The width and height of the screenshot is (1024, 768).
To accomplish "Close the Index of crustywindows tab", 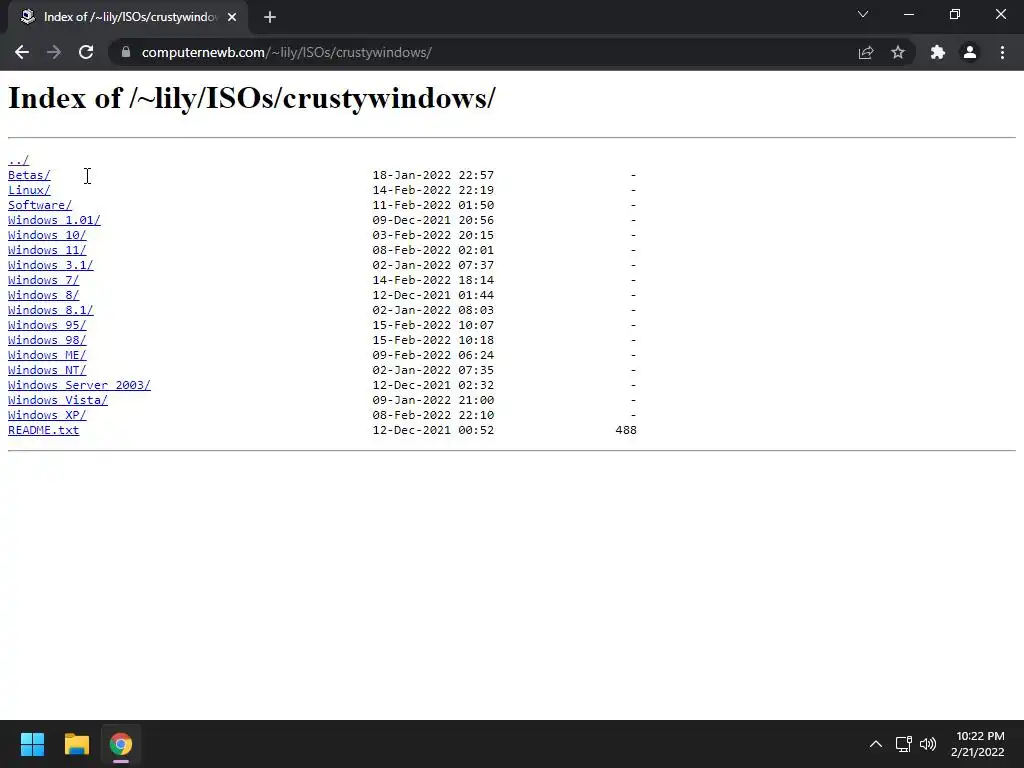I will (x=232, y=17).
